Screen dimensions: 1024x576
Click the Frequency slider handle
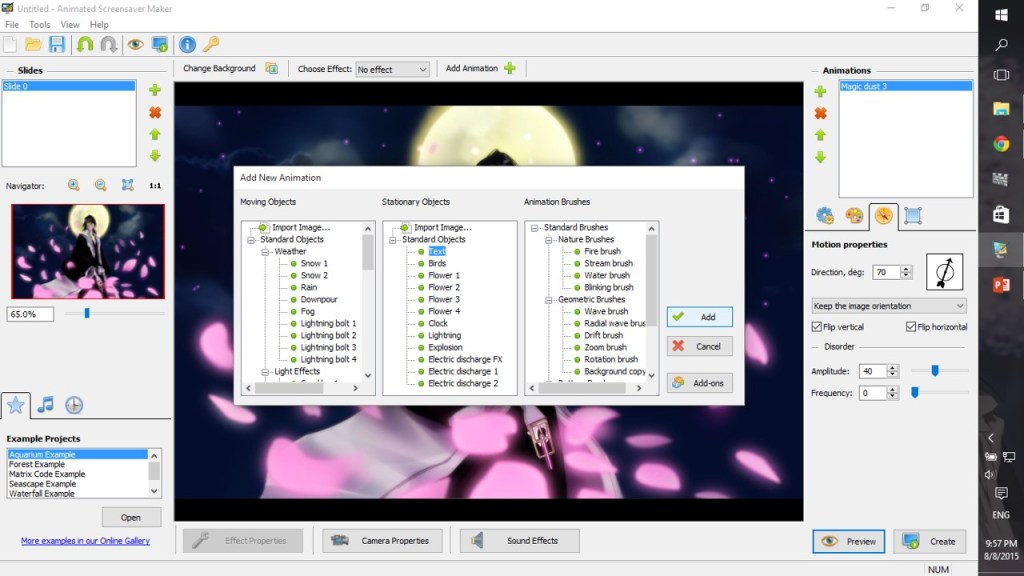(x=915, y=392)
